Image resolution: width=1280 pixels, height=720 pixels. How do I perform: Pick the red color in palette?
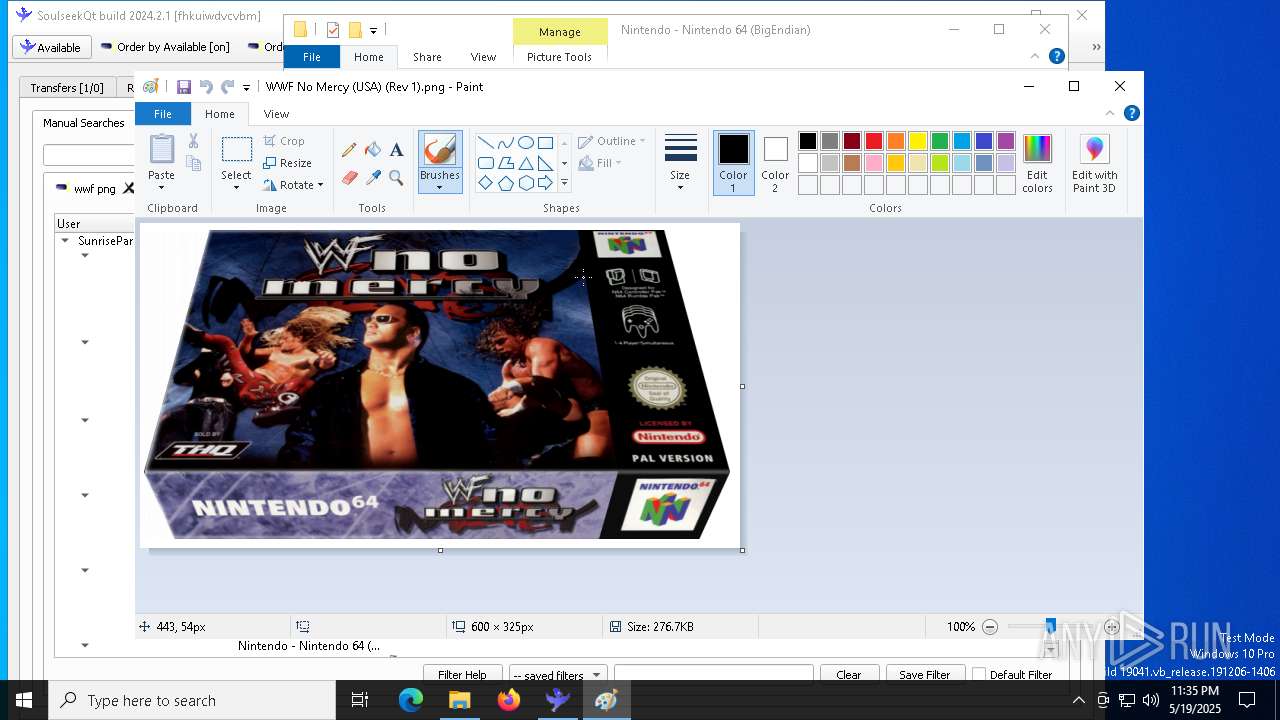click(874, 141)
